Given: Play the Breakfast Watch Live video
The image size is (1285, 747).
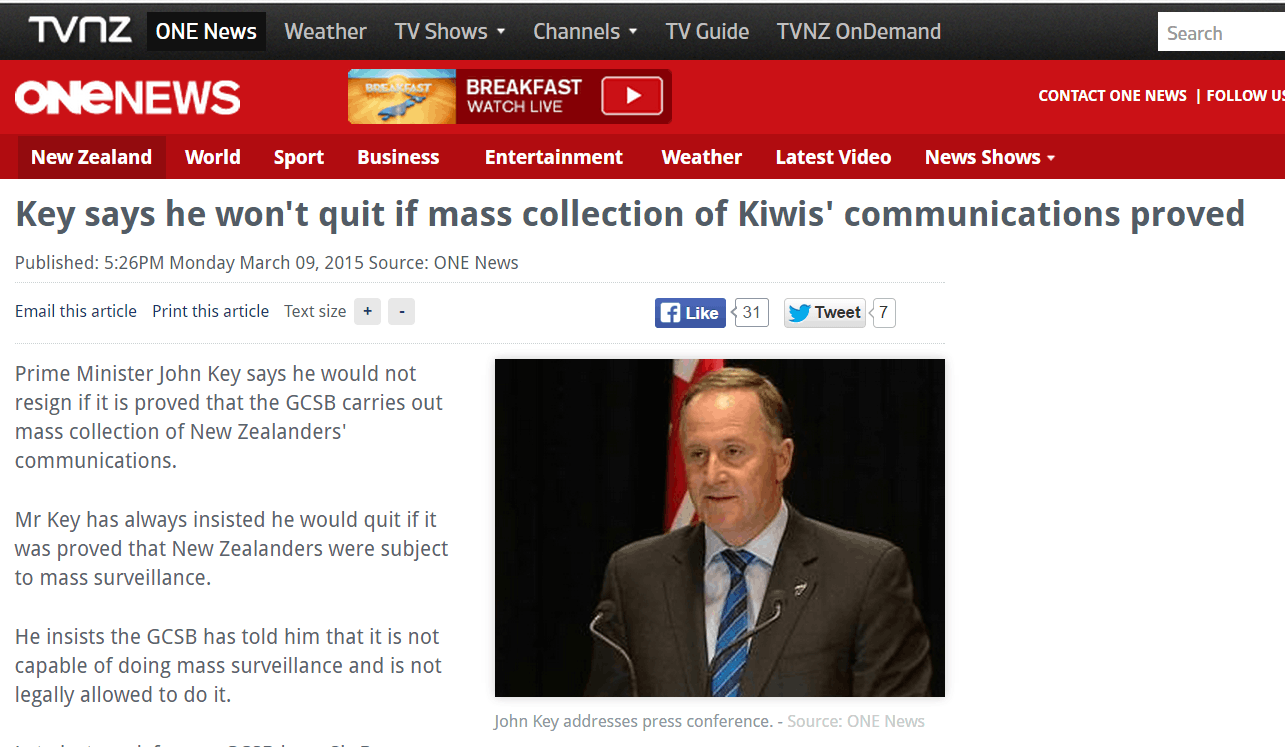Looking at the screenshot, I should 632,96.
